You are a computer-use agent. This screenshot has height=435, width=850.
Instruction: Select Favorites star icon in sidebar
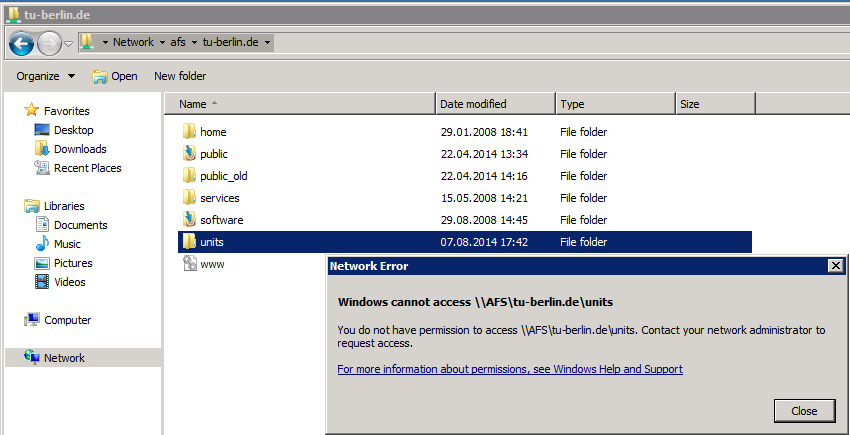(32, 110)
